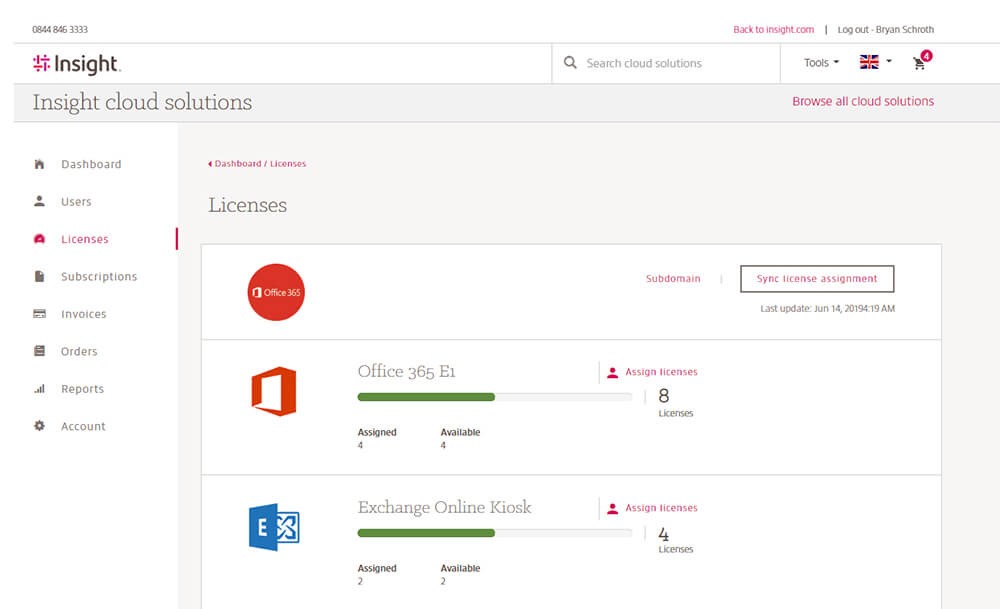Viewport: 1000px width, 609px height.
Task: Click Sync license assignment button
Action: (817, 279)
